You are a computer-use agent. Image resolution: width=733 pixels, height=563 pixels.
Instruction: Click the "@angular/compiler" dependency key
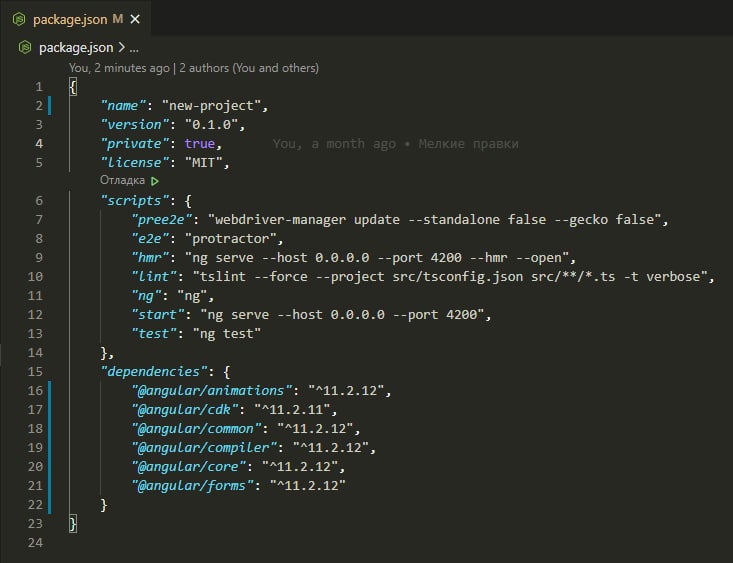pyautogui.click(x=204, y=448)
